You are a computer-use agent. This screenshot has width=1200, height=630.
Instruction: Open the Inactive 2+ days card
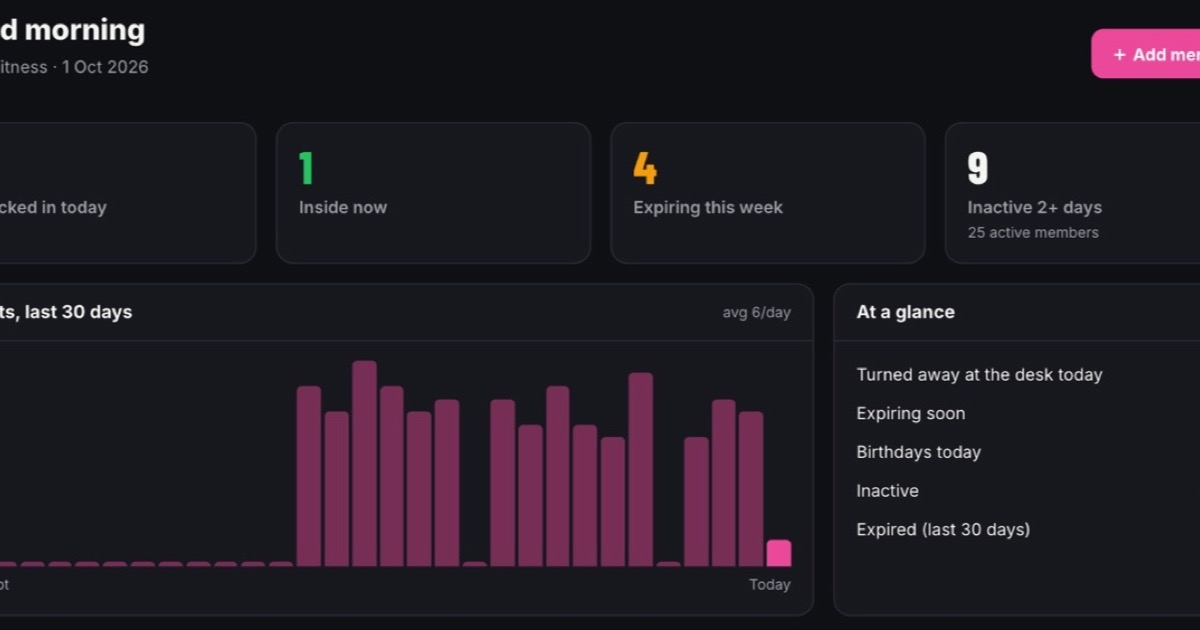tap(1072, 193)
